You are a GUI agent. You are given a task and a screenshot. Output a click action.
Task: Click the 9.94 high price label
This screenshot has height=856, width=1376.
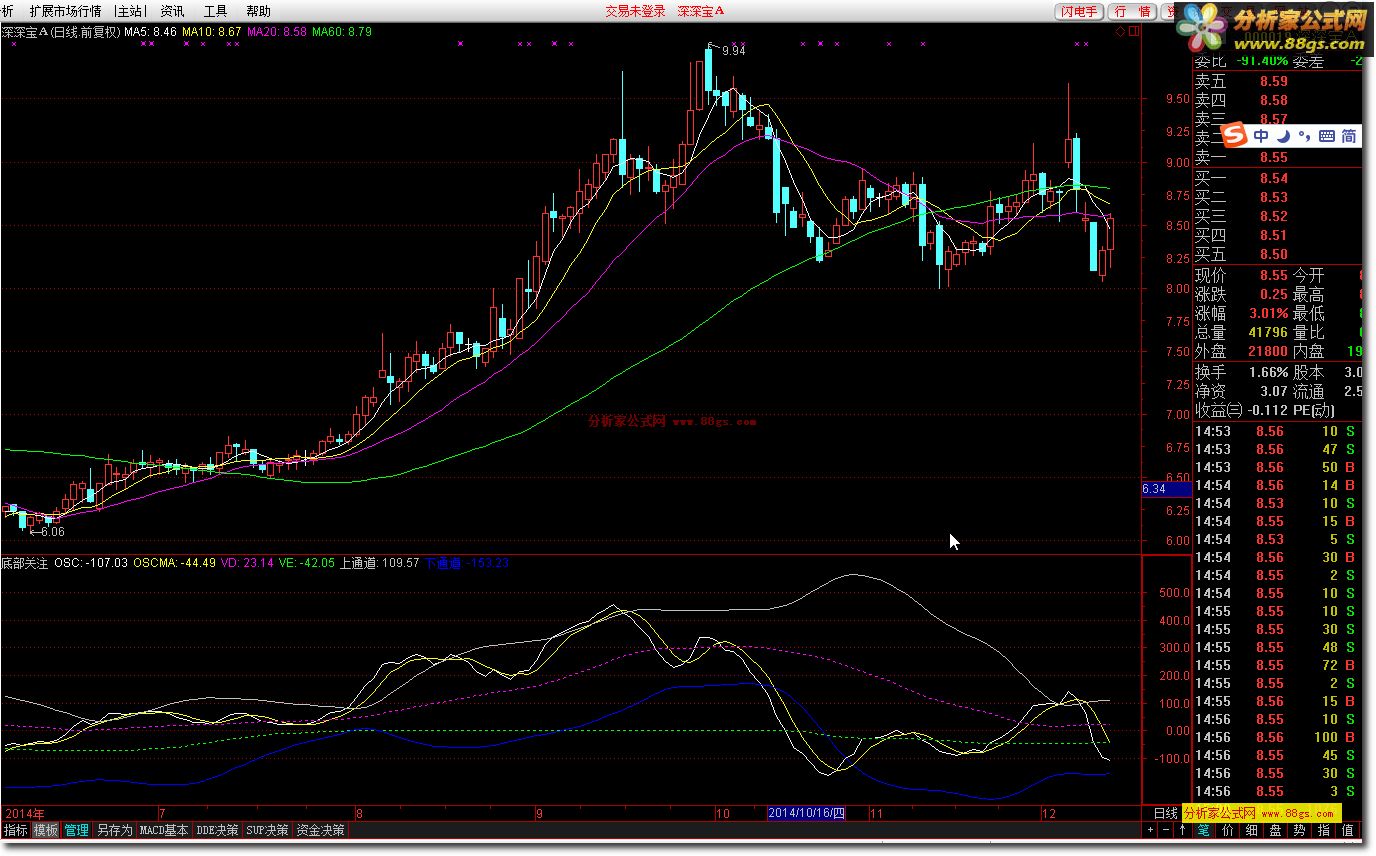tap(733, 50)
